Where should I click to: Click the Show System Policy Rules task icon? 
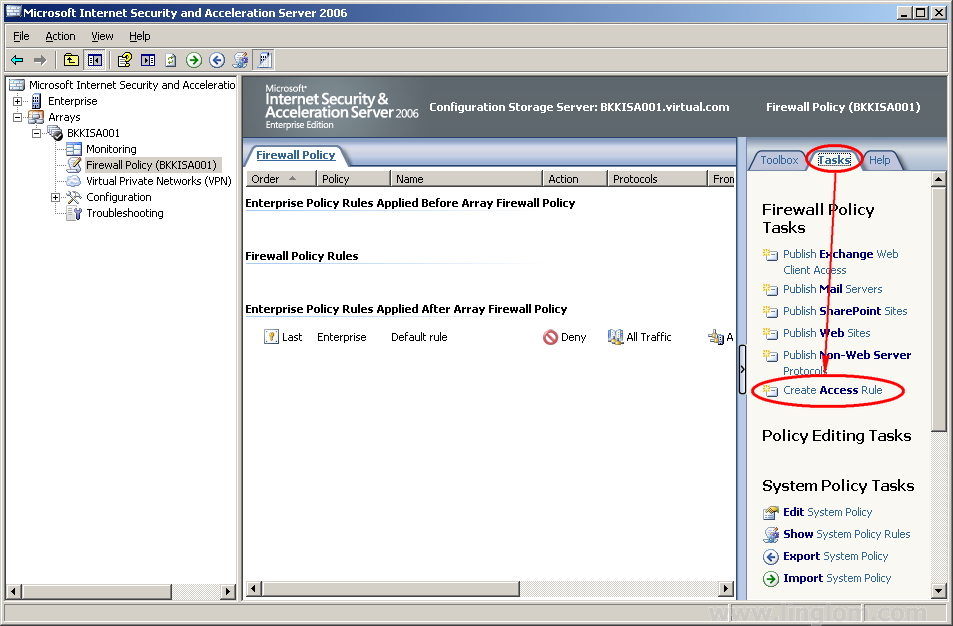point(771,534)
